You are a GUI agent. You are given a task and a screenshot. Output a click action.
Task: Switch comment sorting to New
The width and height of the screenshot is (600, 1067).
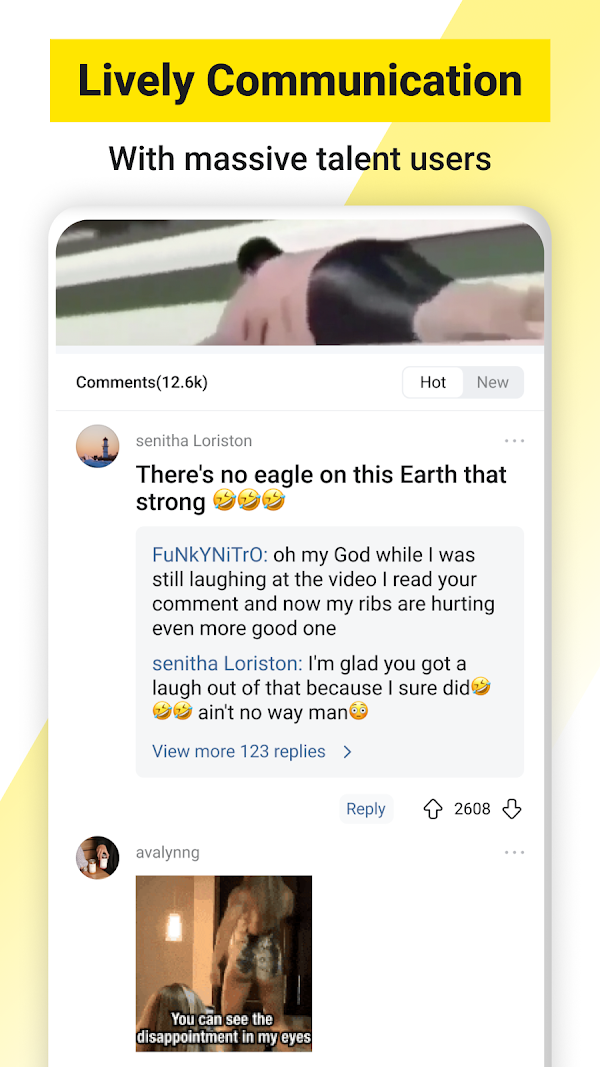(493, 382)
